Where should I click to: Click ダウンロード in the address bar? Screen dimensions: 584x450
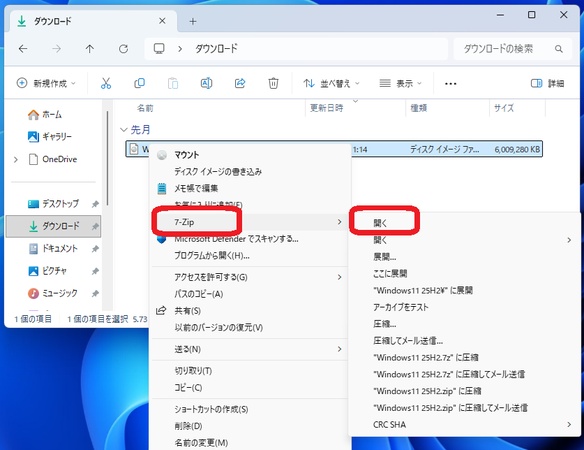(x=216, y=49)
